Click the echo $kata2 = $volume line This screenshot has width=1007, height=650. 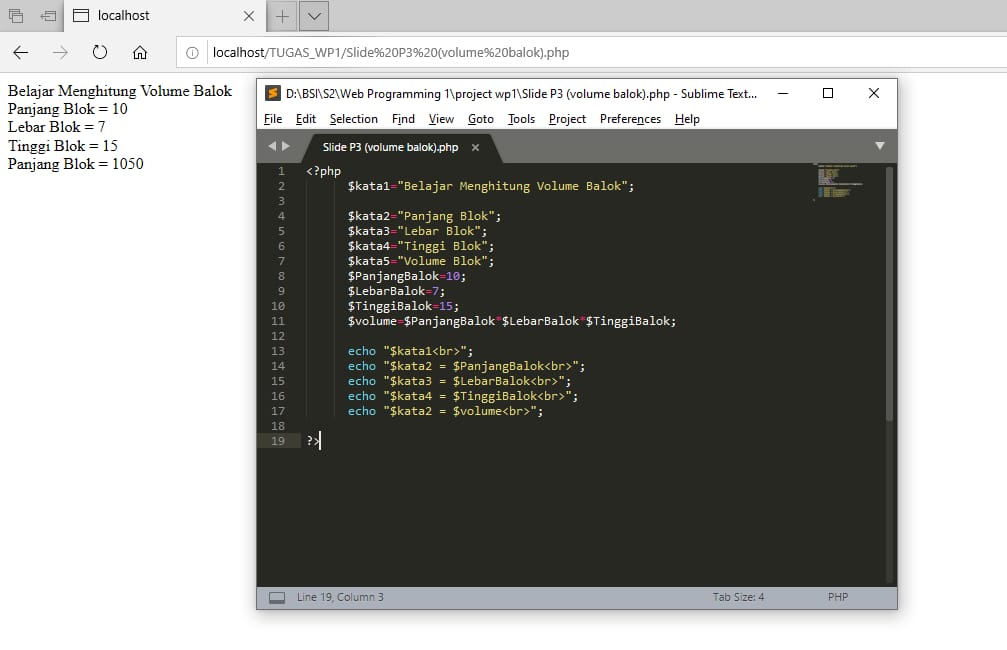445,411
